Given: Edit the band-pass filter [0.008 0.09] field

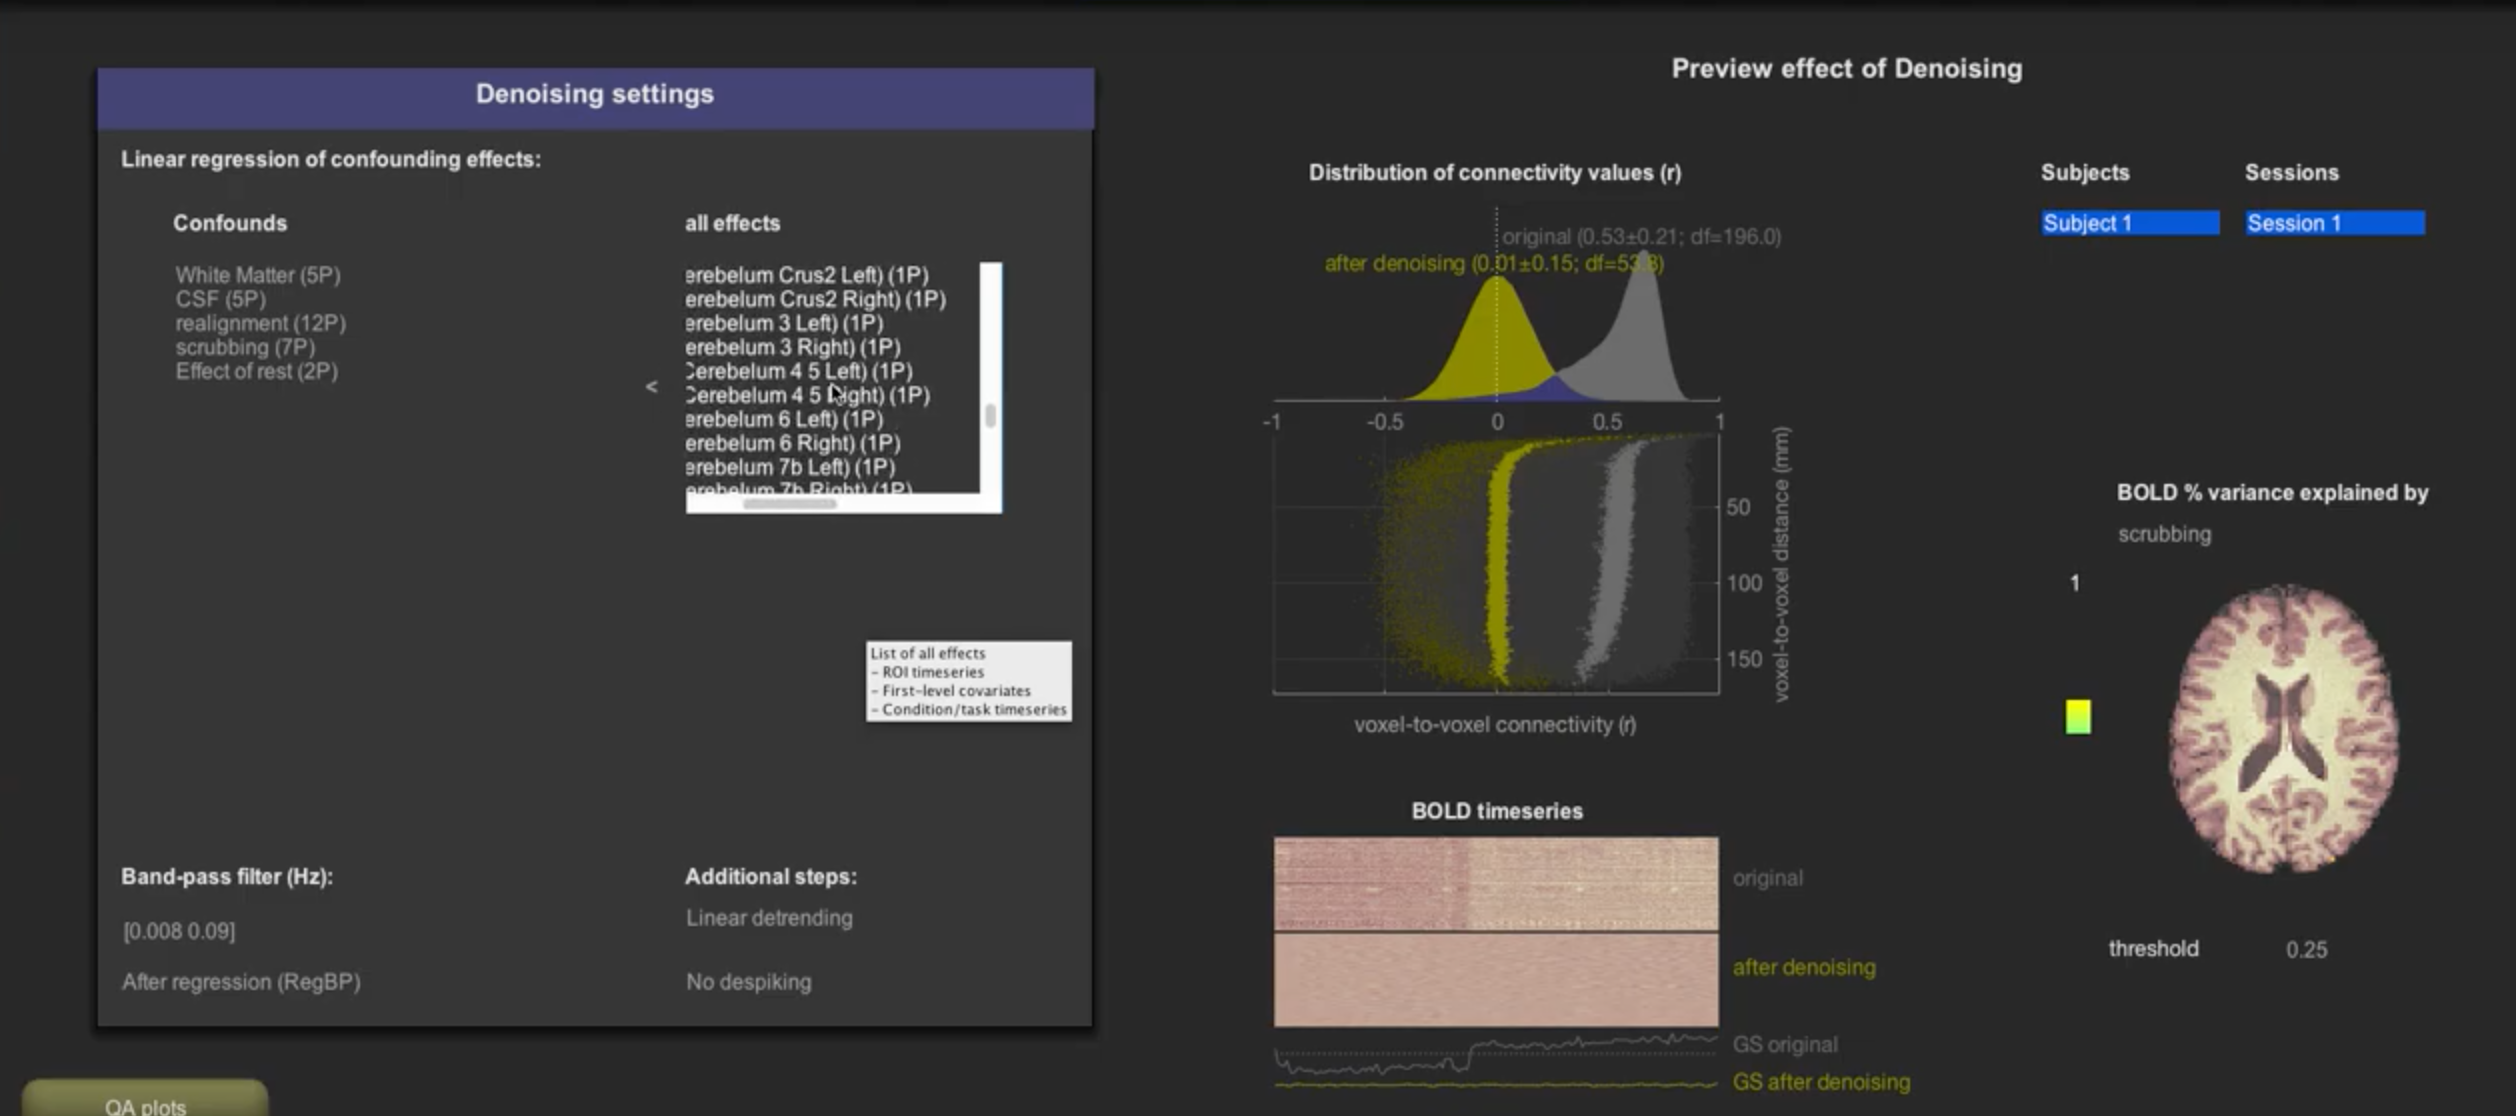Looking at the screenshot, I should [179, 931].
